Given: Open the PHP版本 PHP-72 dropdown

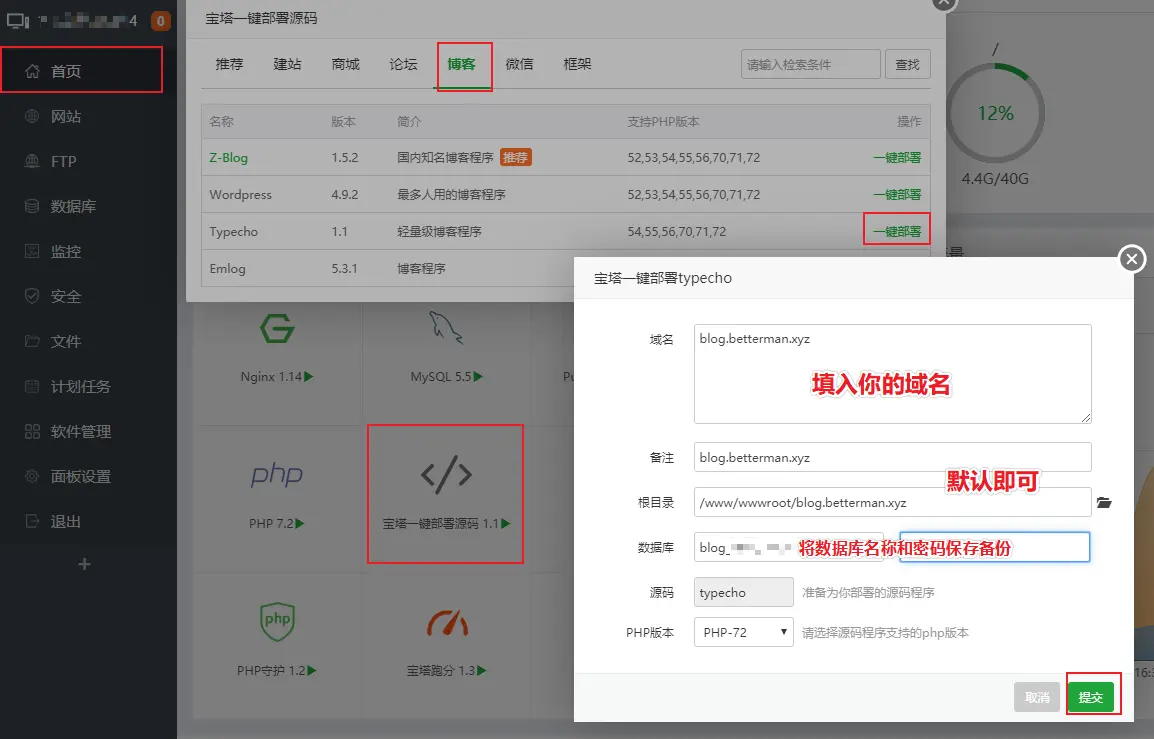Looking at the screenshot, I should [743, 632].
